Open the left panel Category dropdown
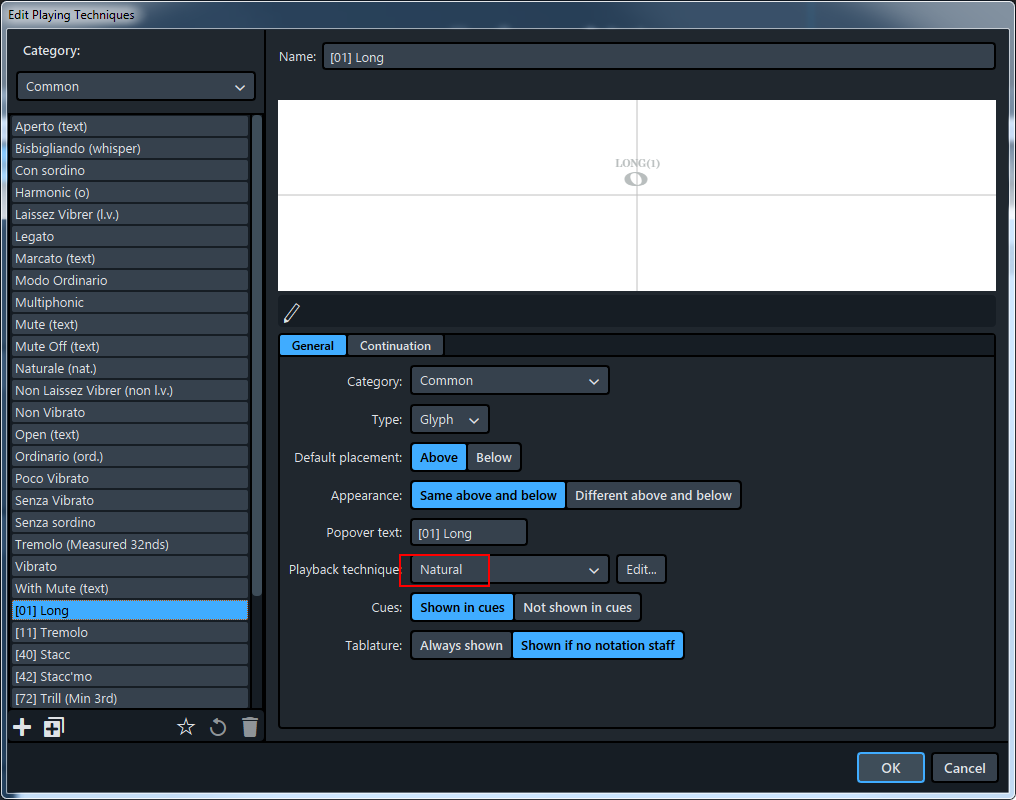1016x800 pixels. (x=135, y=86)
